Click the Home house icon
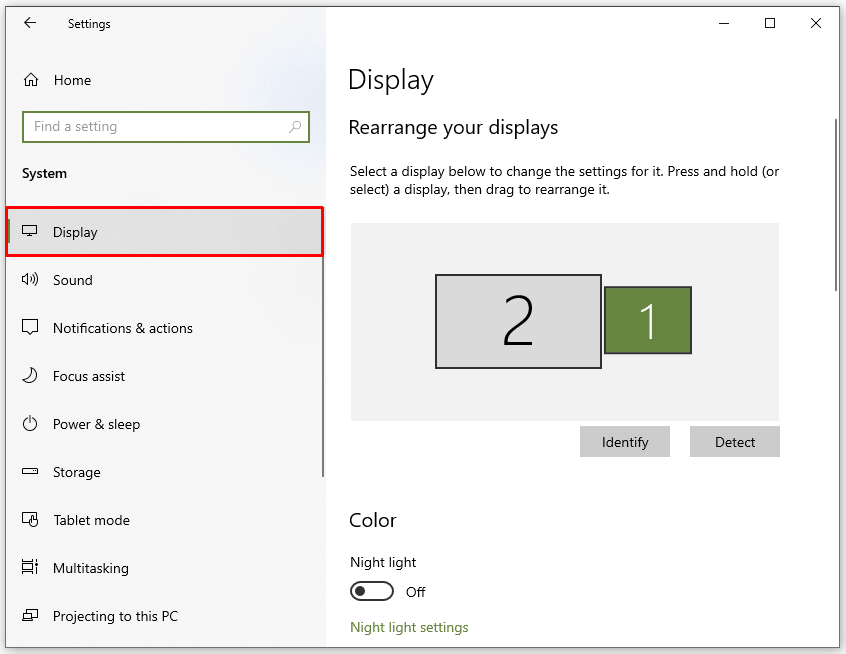Image resolution: width=846 pixels, height=654 pixels. click(31, 80)
